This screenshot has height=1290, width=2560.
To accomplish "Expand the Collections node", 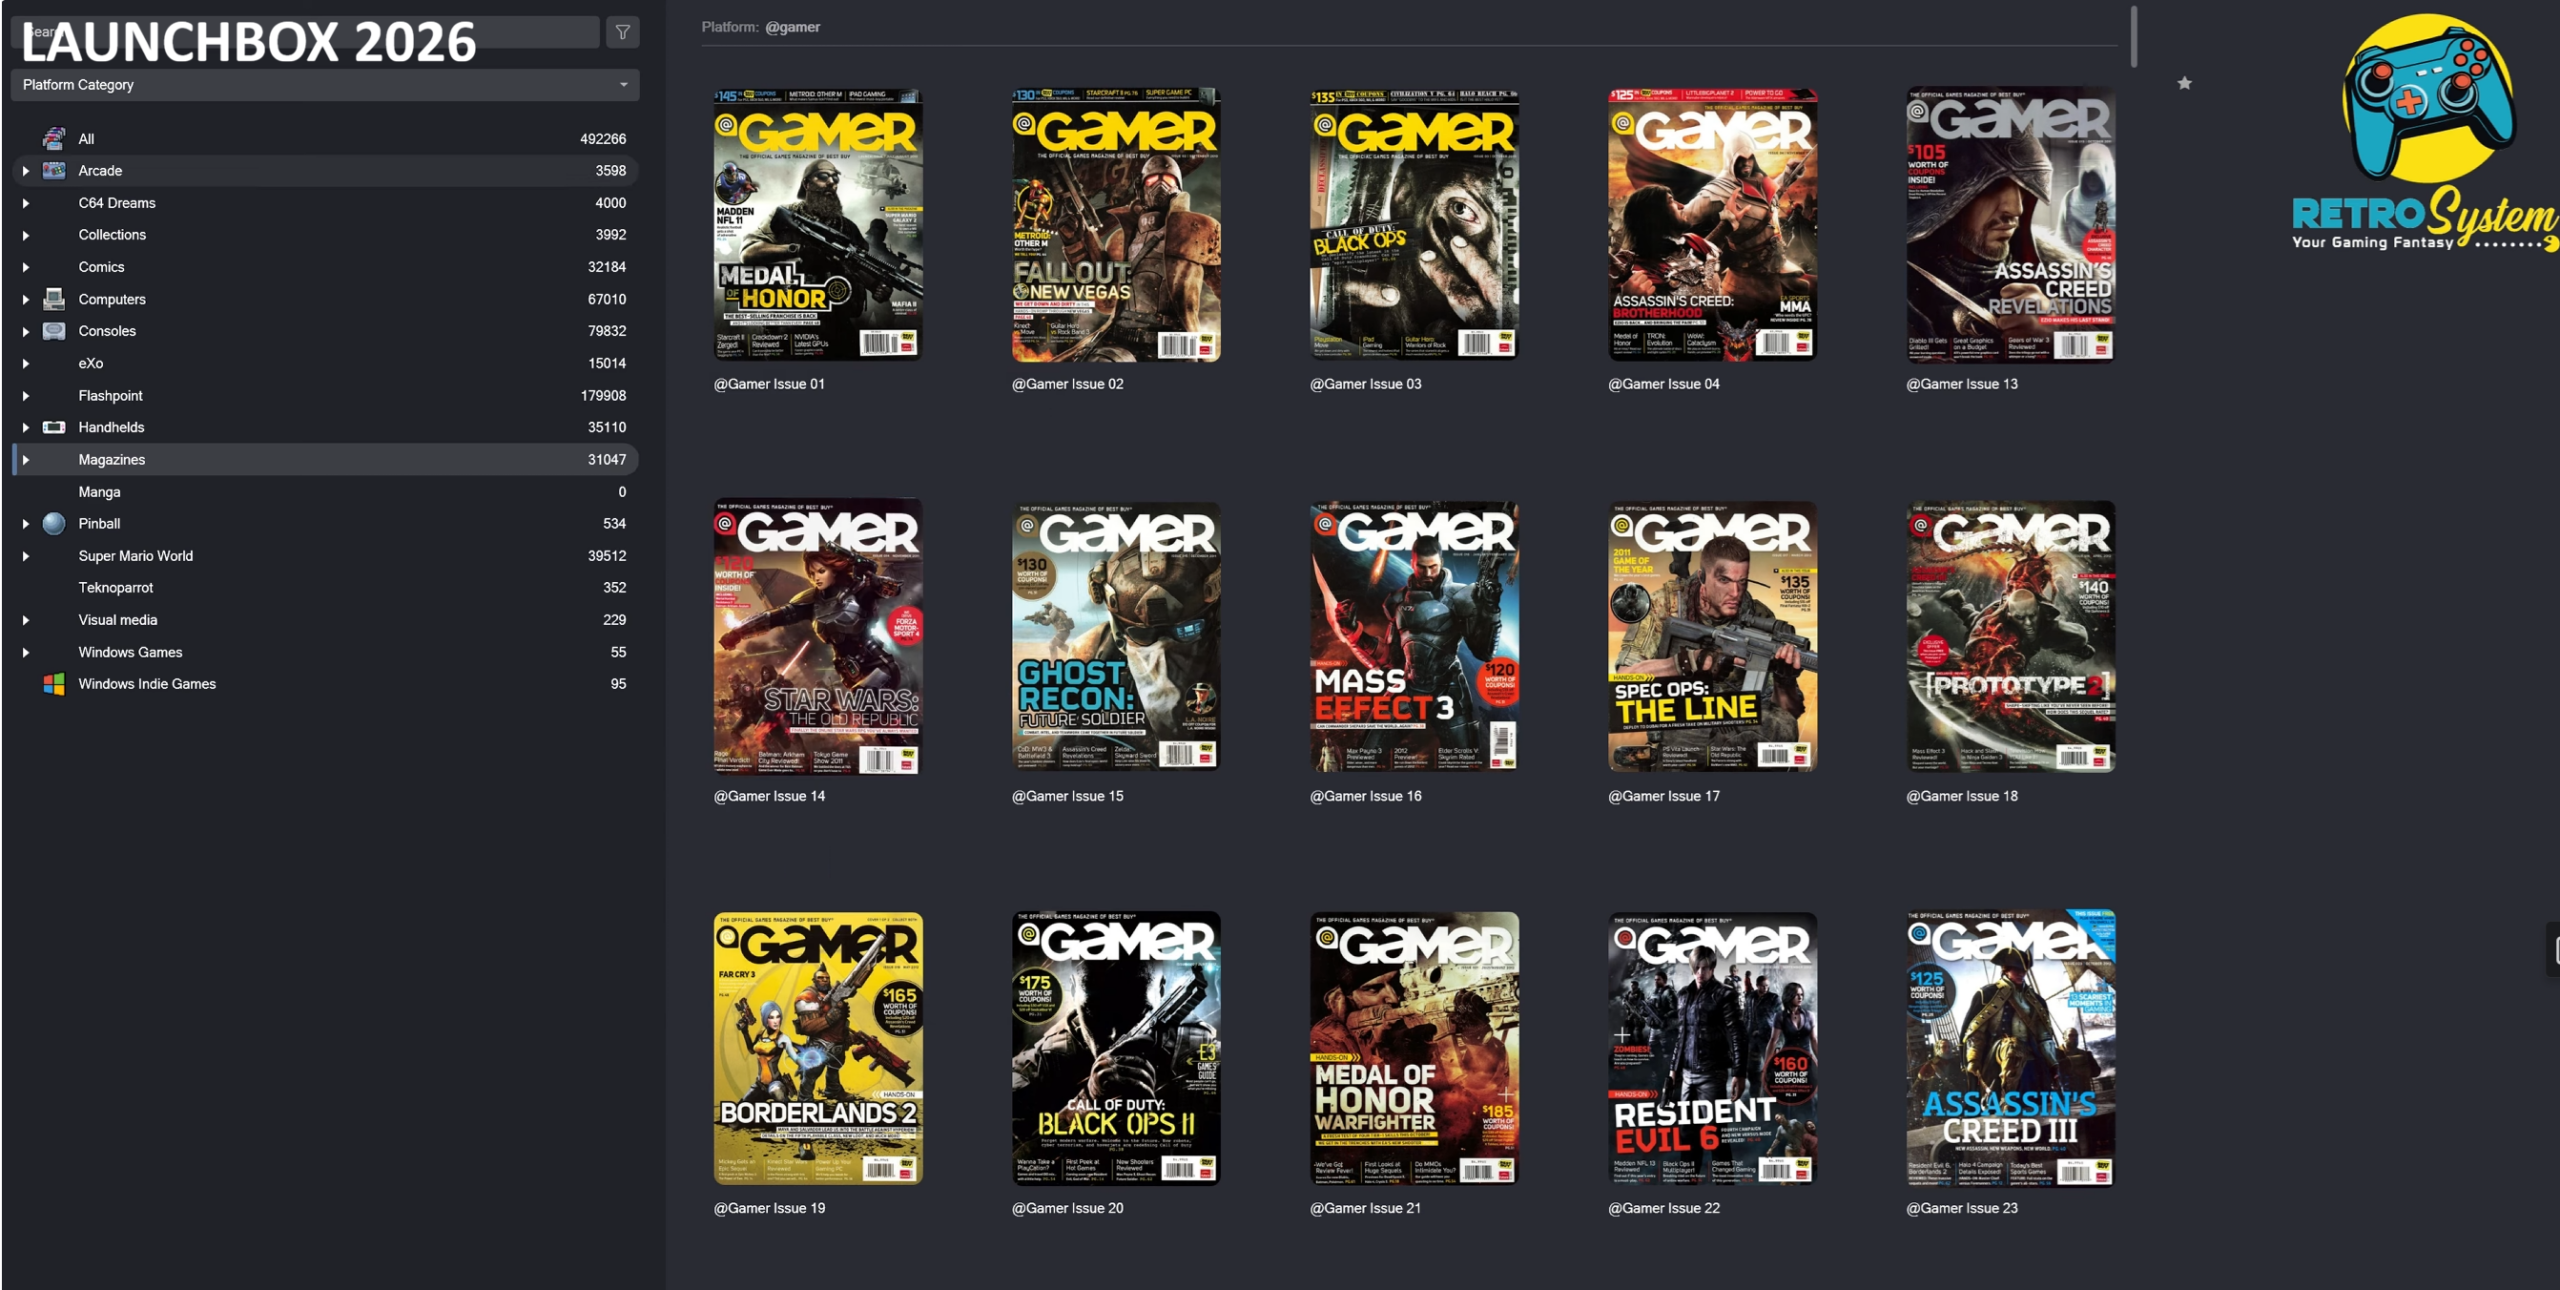I will (26, 235).
